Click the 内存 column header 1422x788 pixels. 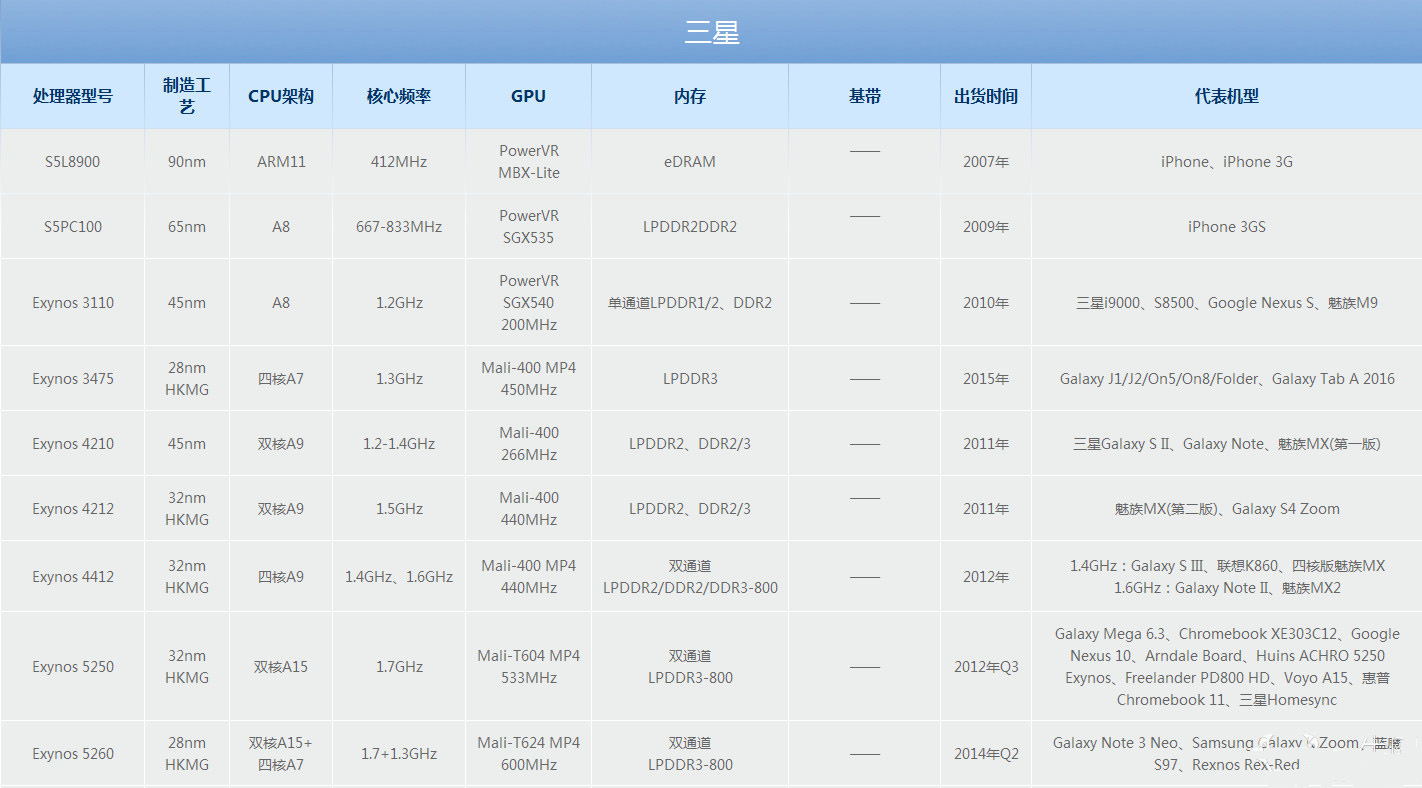pyautogui.click(x=690, y=96)
